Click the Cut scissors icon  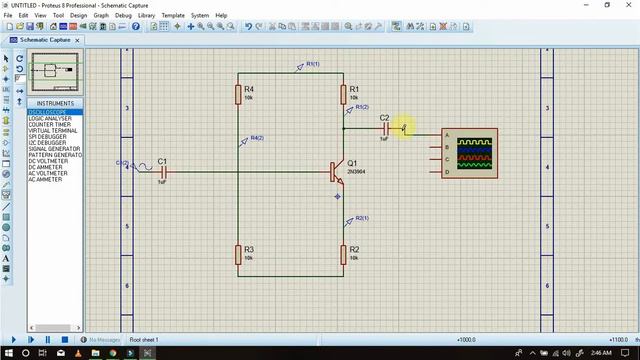272,27
